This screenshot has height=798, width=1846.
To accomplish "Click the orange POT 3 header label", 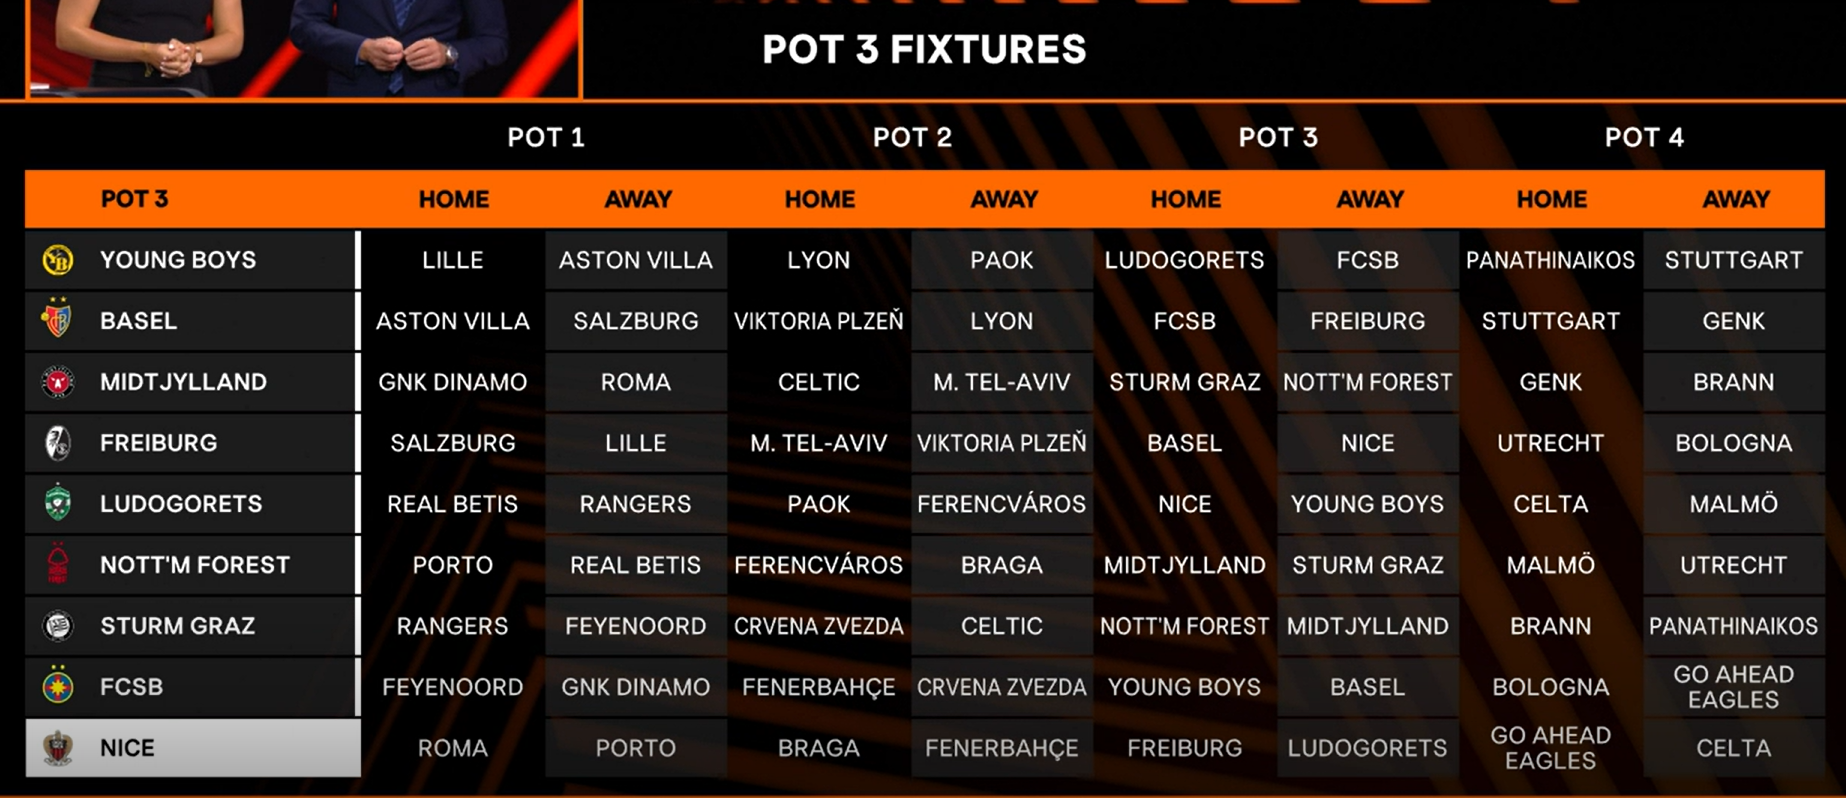I will [134, 199].
